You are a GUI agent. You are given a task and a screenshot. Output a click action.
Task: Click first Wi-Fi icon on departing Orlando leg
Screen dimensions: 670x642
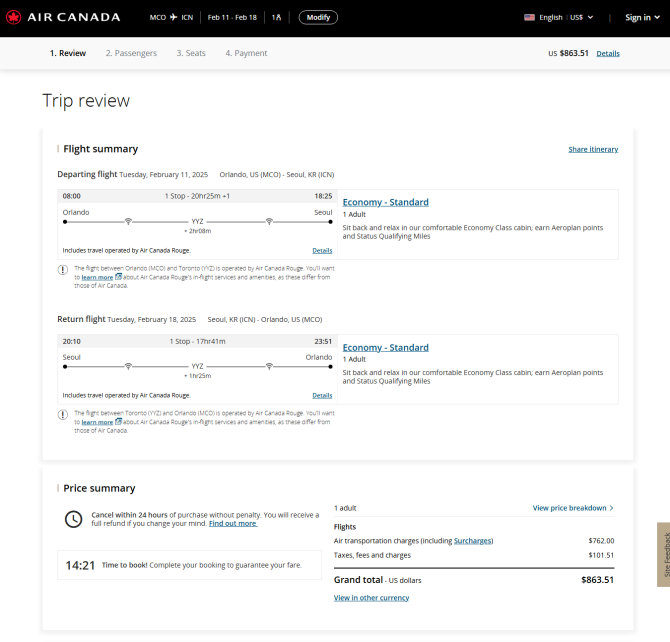(x=128, y=221)
